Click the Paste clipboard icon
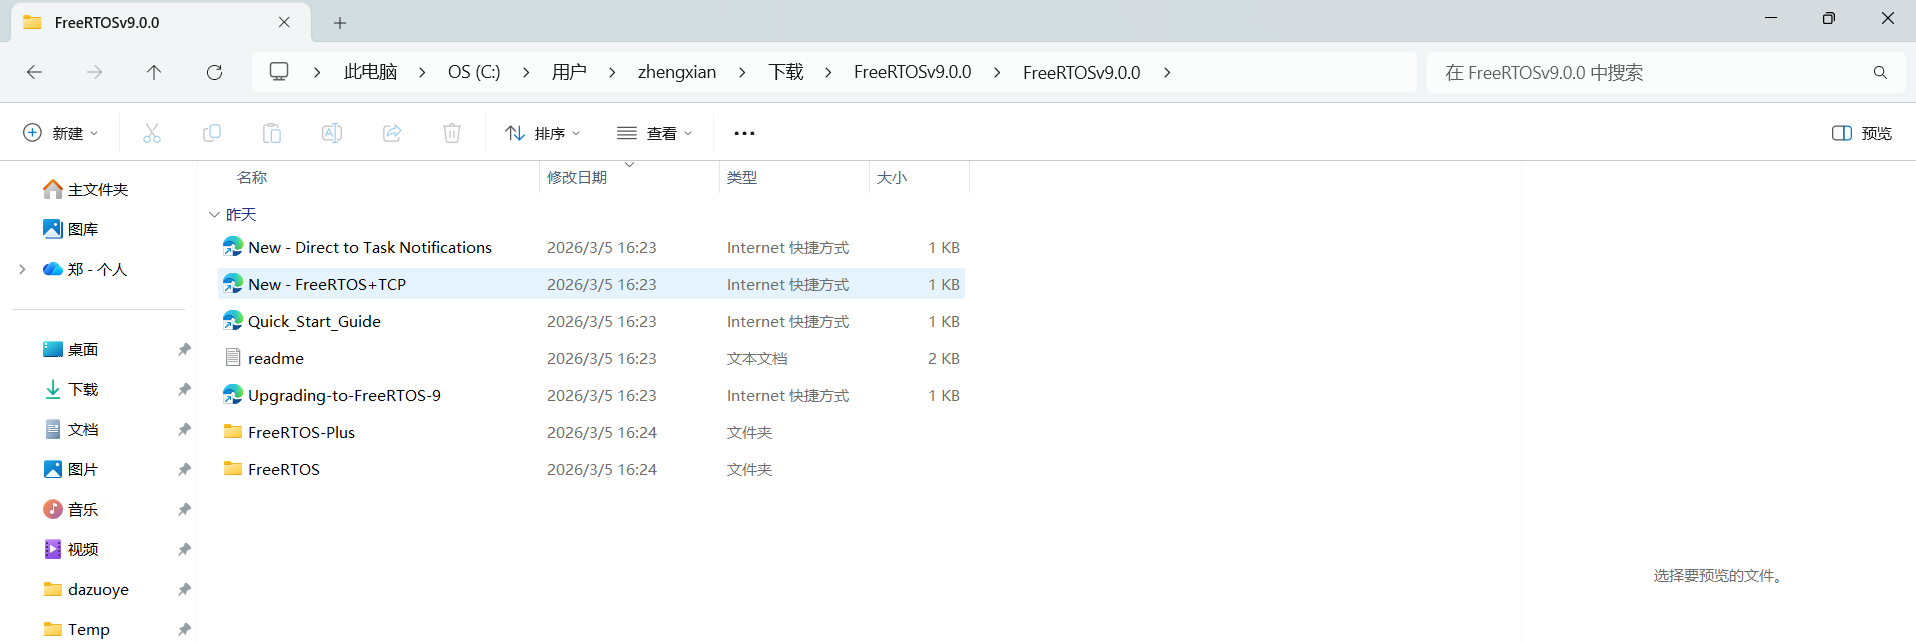 click(x=272, y=133)
